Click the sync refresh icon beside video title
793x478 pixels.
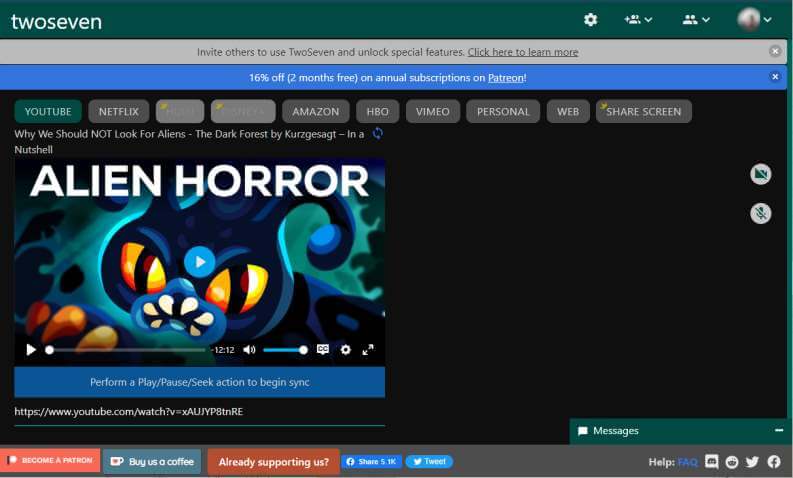click(x=377, y=134)
